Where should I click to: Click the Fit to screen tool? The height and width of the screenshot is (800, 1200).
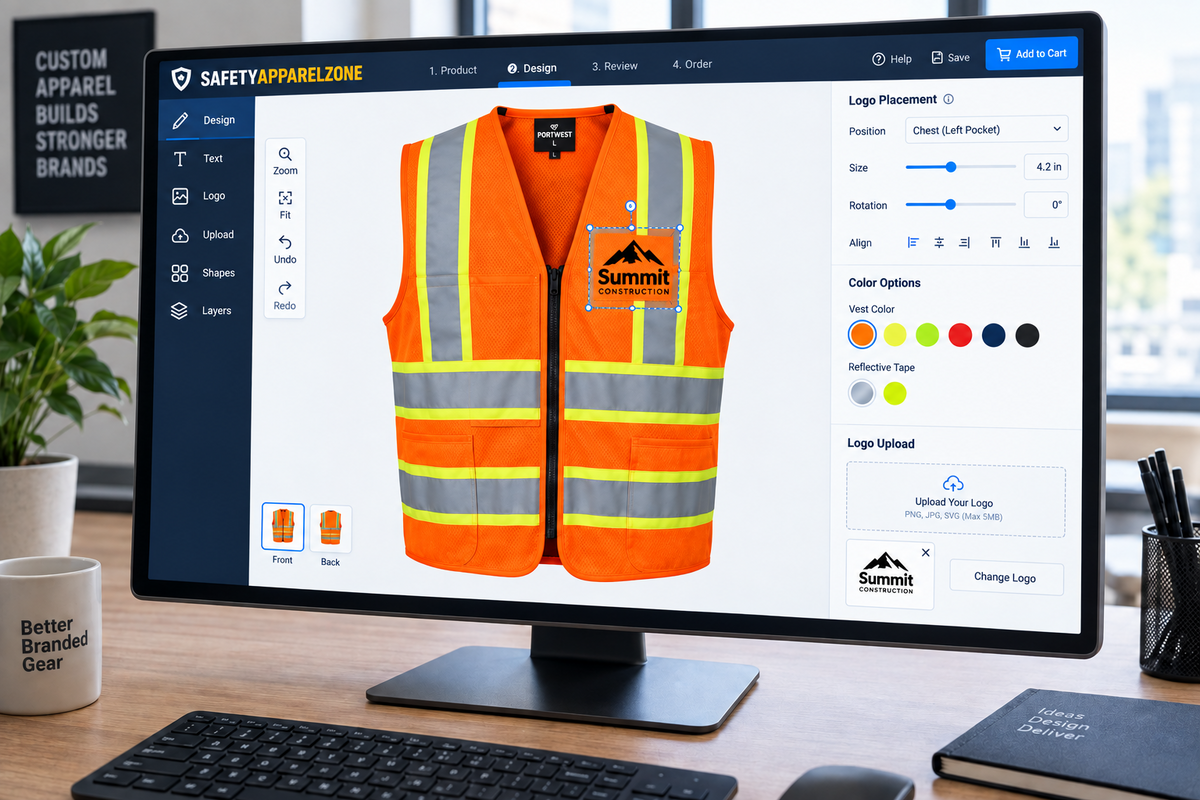[285, 205]
